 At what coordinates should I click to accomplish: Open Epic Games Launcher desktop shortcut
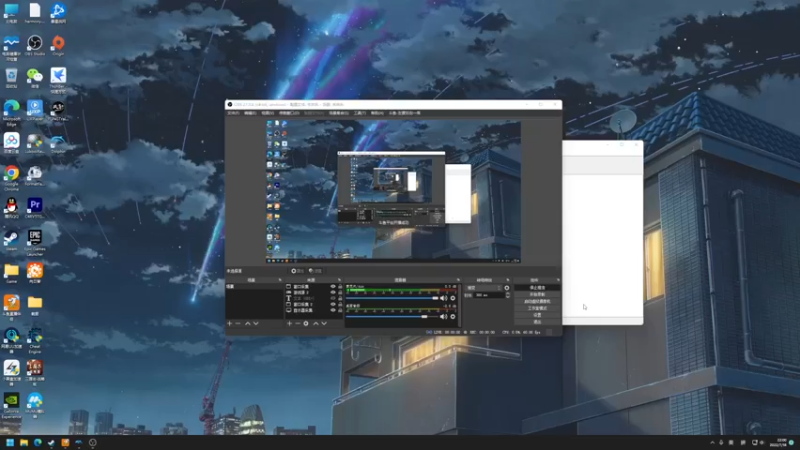pos(35,242)
